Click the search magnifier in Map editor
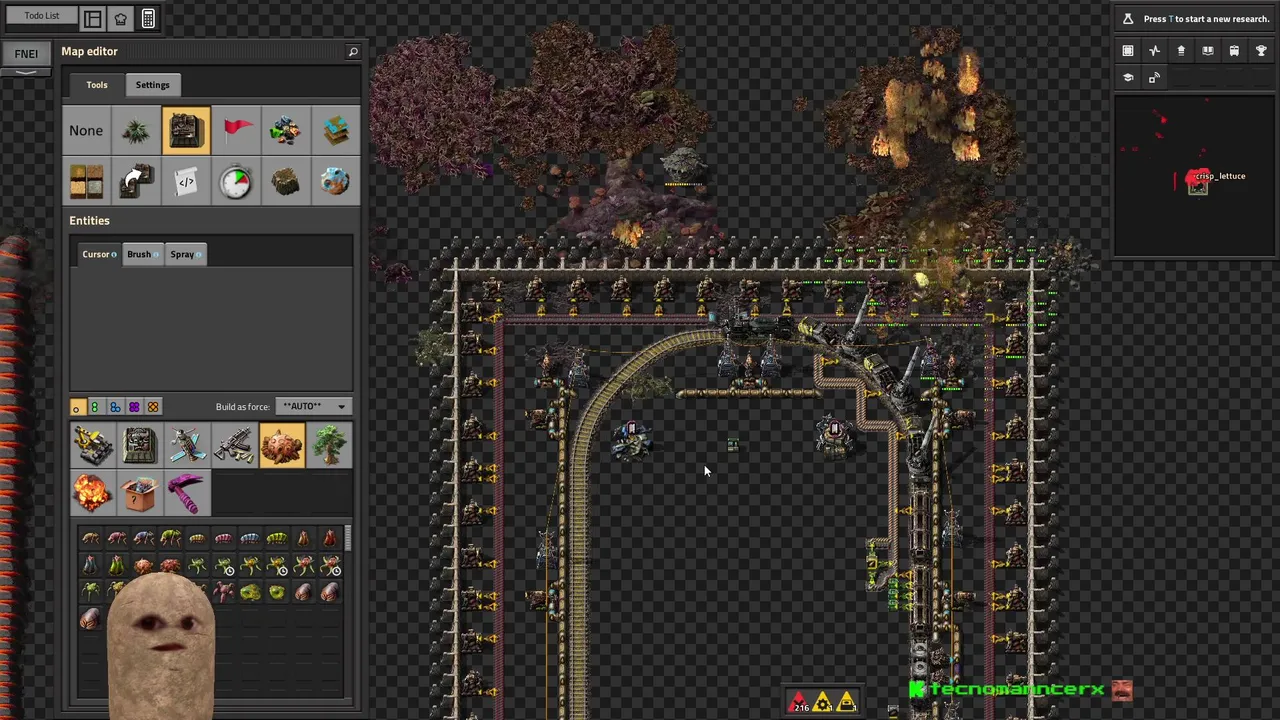The width and height of the screenshot is (1280, 720). tap(353, 52)
